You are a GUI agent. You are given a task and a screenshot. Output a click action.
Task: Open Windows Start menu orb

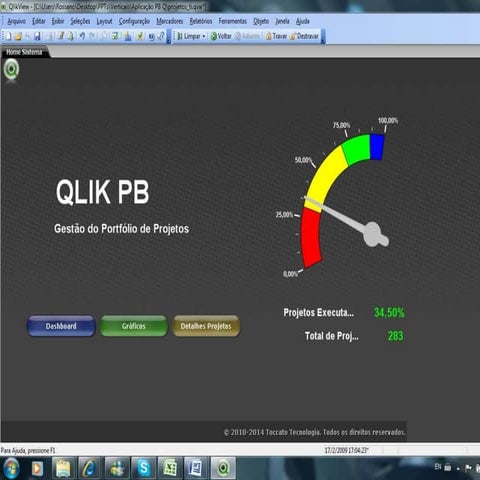point(11,468)
